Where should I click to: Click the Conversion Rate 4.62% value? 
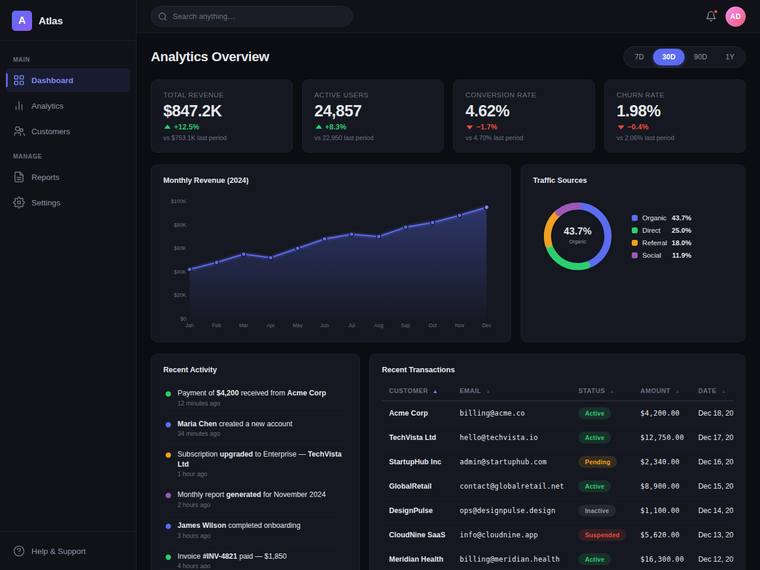(487, 111)
